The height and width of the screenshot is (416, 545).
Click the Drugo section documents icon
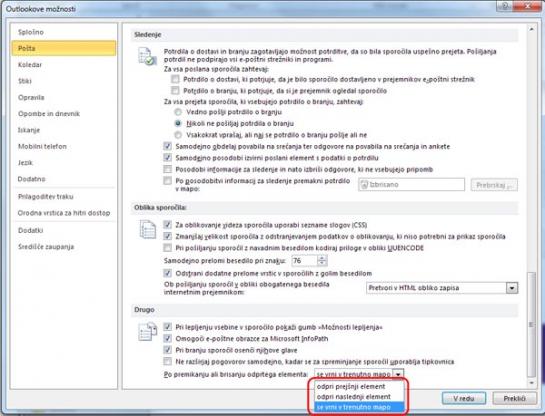tap(148, 331)
